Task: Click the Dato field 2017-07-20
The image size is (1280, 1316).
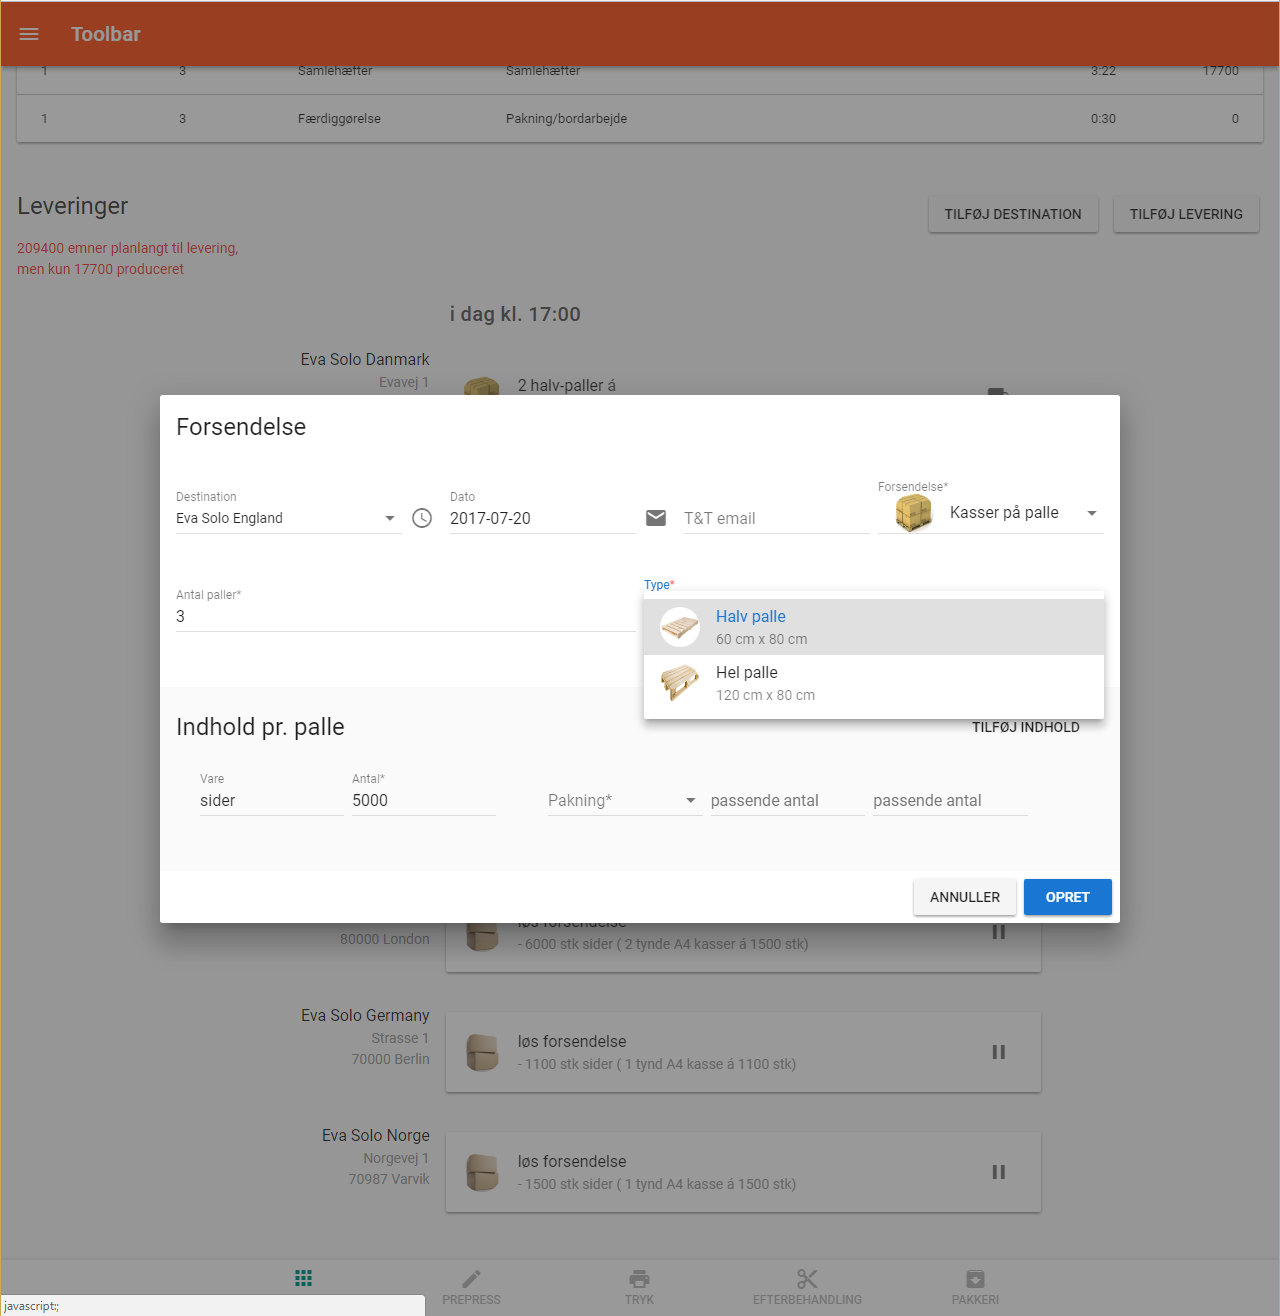Action: pos(543,518)
